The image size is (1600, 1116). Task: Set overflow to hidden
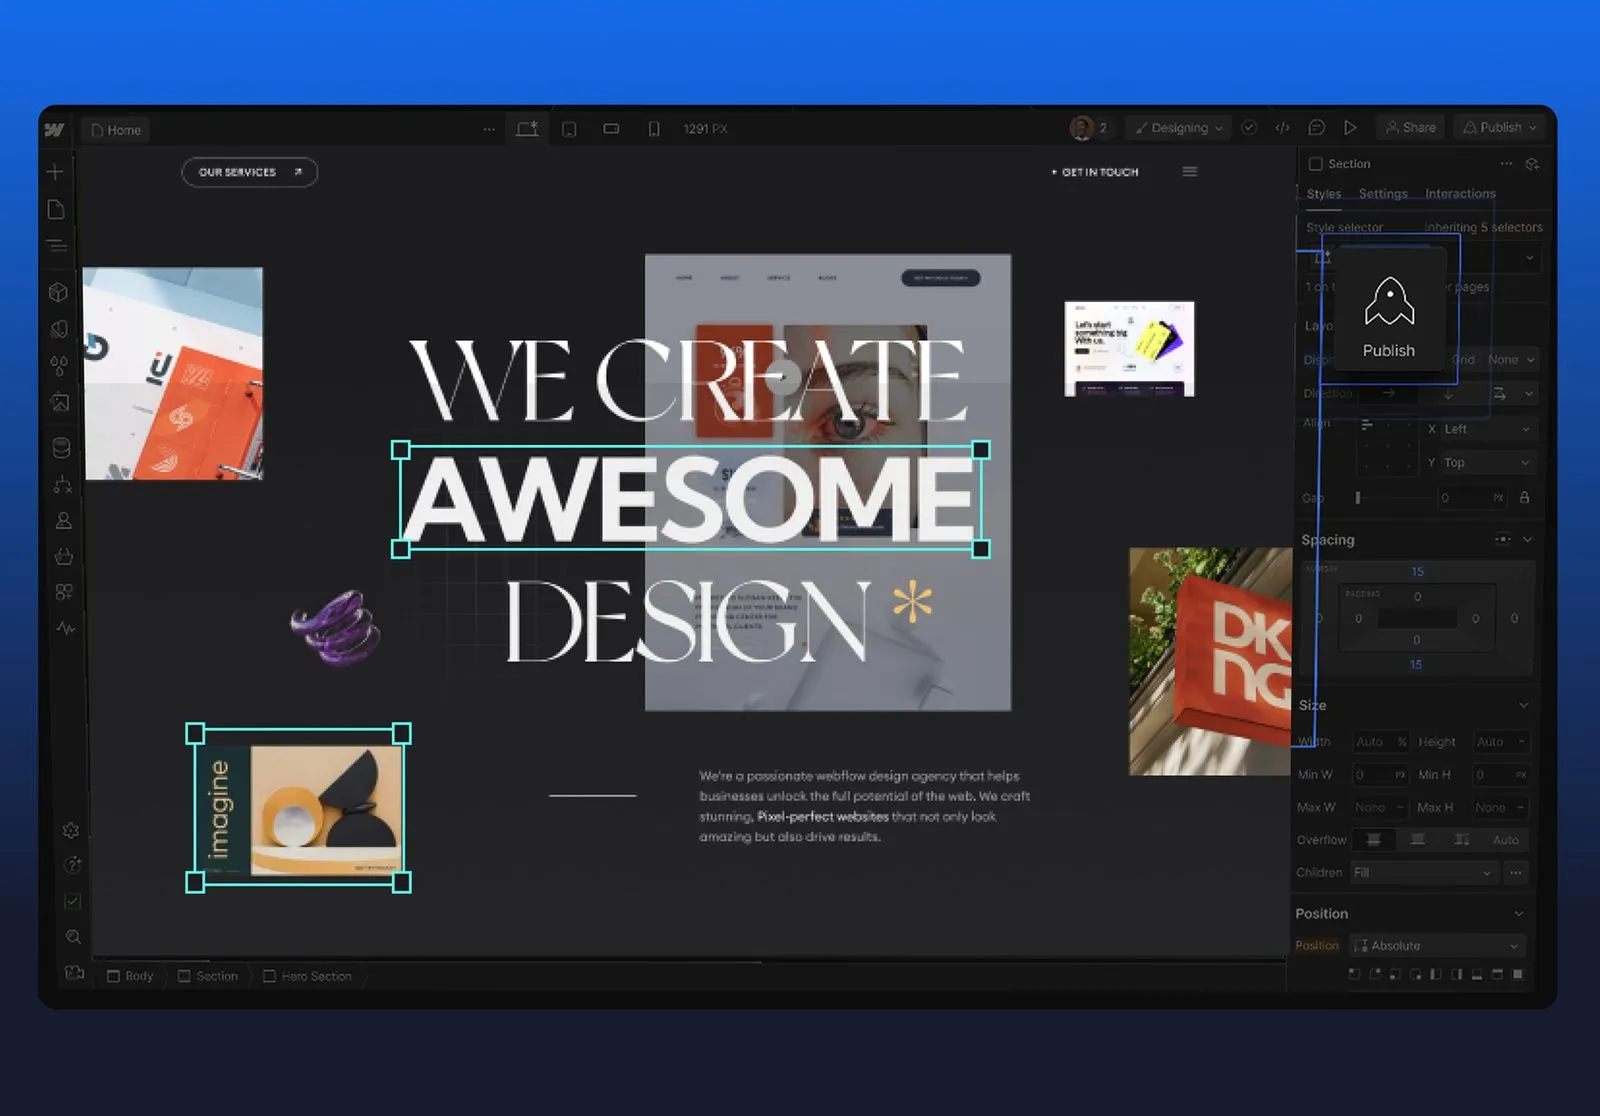tap(1417, 839)
